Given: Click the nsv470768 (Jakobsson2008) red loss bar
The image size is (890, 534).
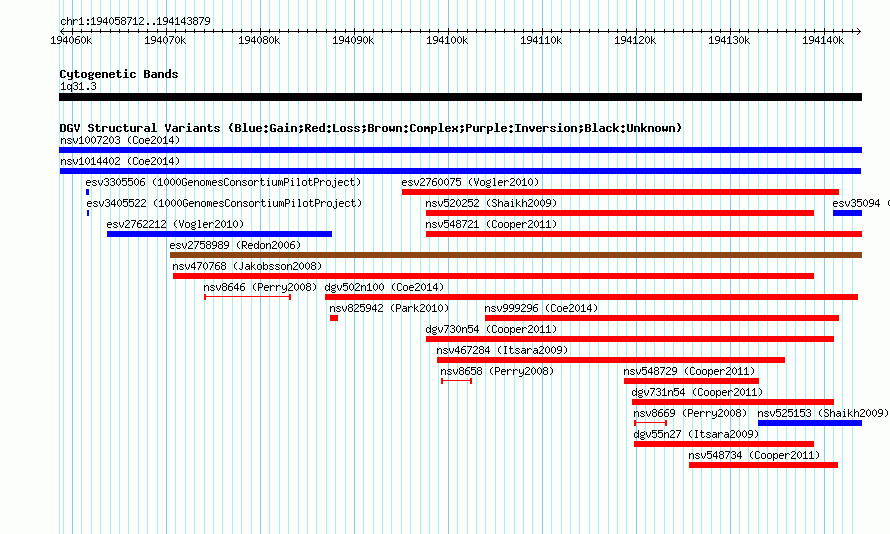Looking at the screenshot, I should point(493,276).
